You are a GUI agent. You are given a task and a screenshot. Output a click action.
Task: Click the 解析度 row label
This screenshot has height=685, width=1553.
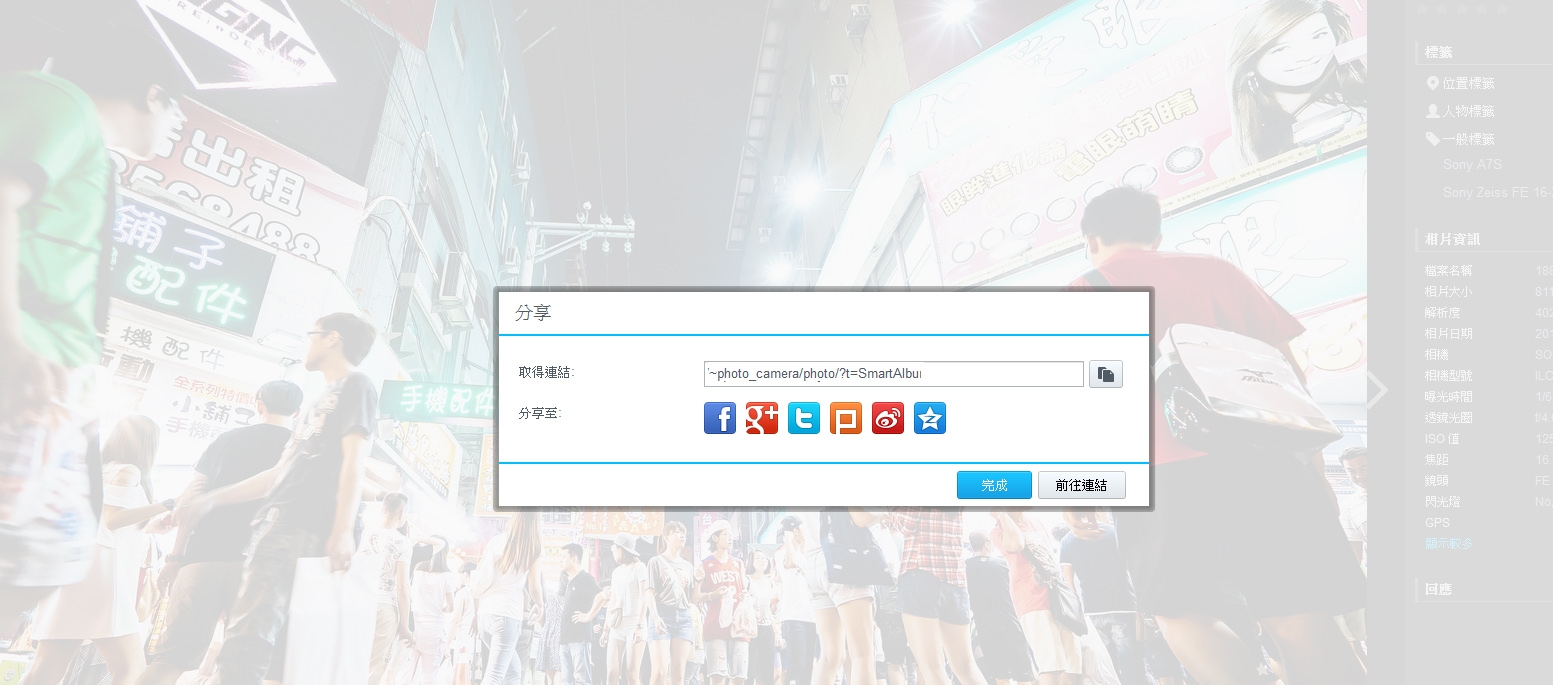(1443, 313)
